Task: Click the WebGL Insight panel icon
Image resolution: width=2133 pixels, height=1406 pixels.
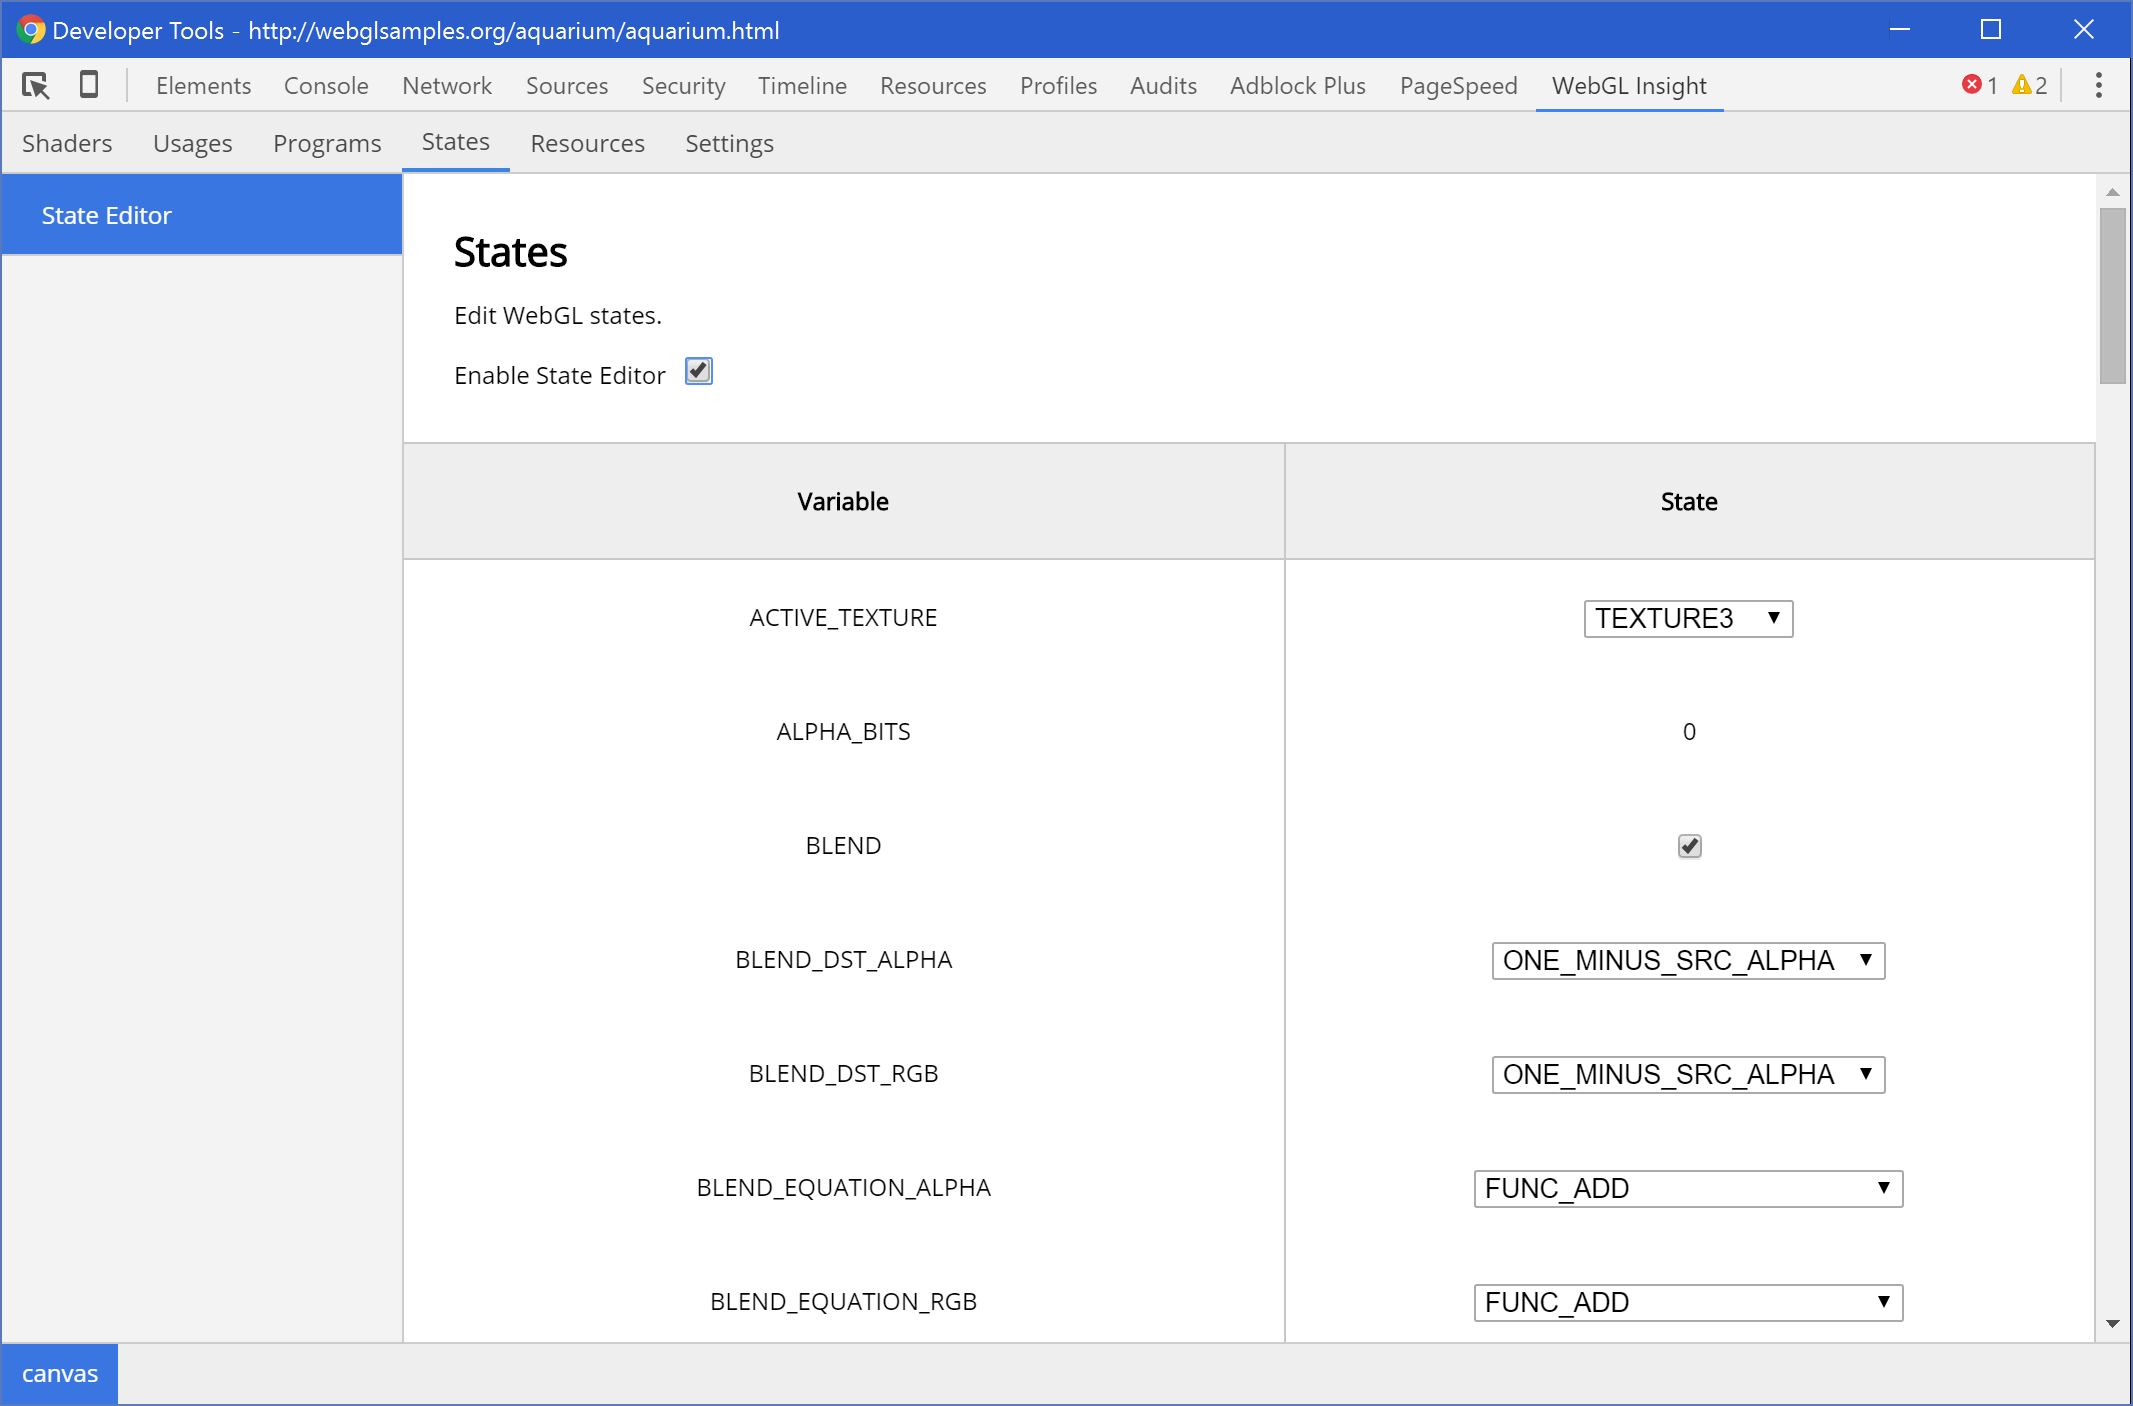Action: (1630, 86)
